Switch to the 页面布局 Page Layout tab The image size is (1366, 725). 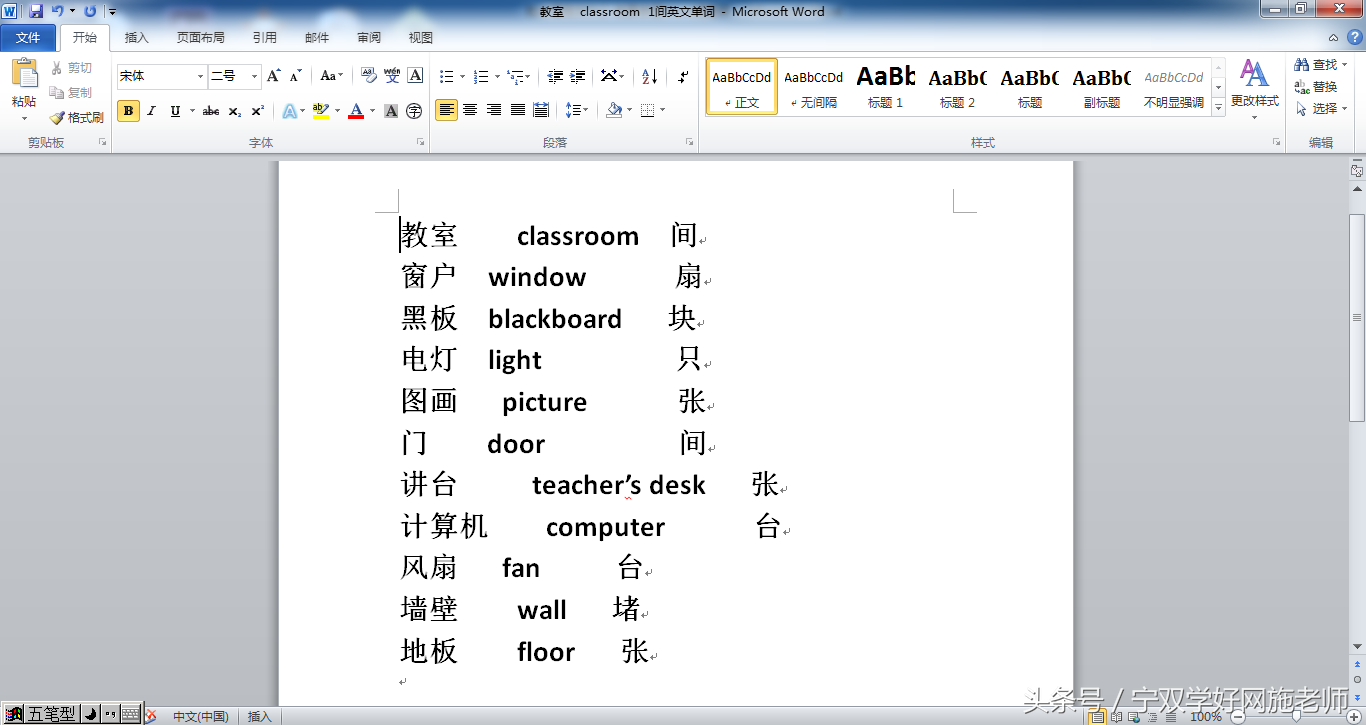click(x=200, y=38)
